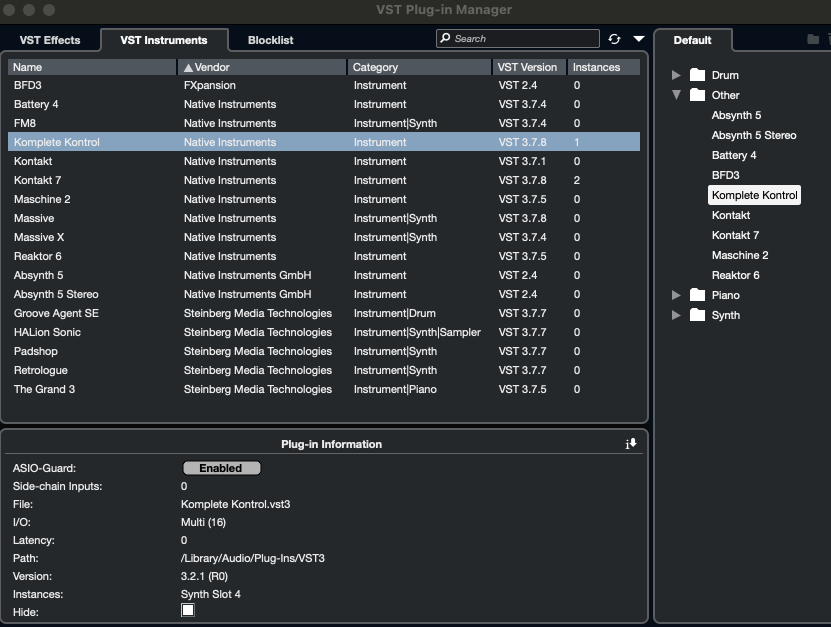Click the FXpansion vendor cell

coord(210,85)
